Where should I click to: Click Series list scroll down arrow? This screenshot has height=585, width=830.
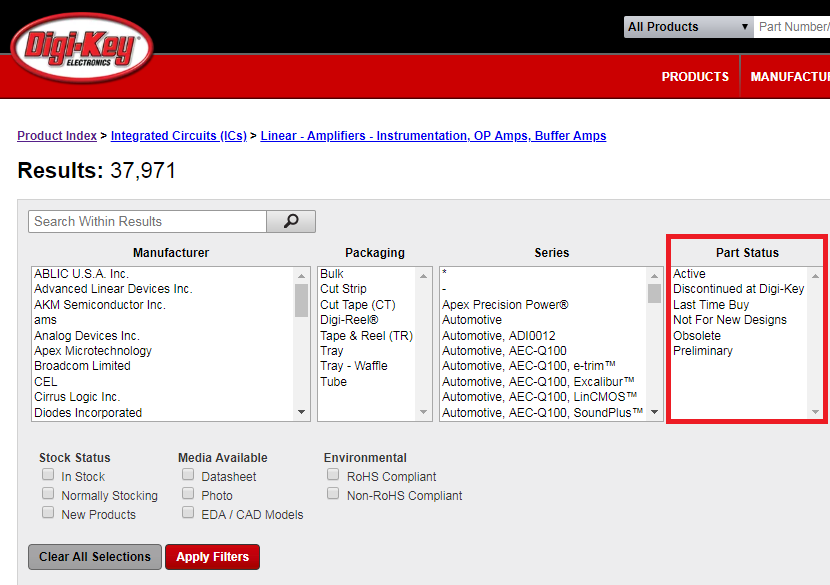tap(654, 412)
